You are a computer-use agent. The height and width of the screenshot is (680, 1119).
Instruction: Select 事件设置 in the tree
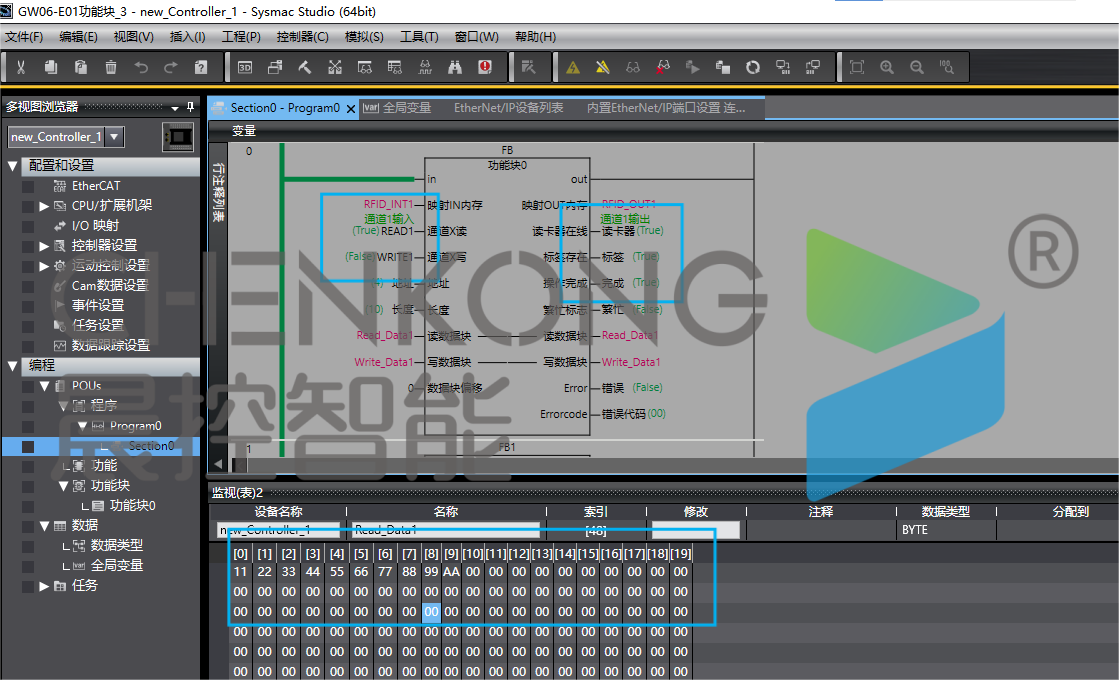coord(98,305)
